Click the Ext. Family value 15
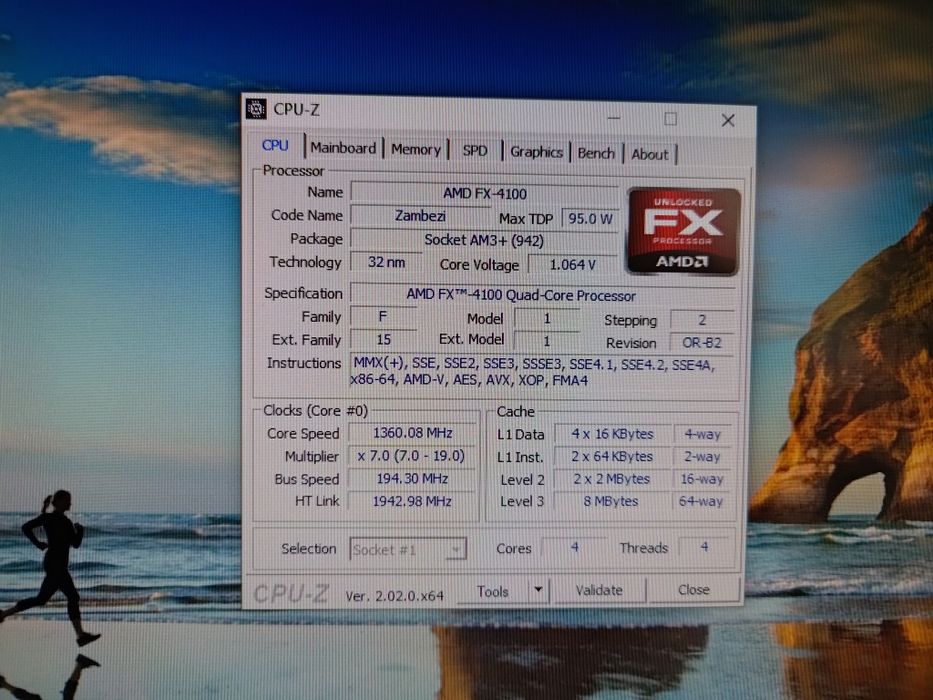 (x=383, y=339)
